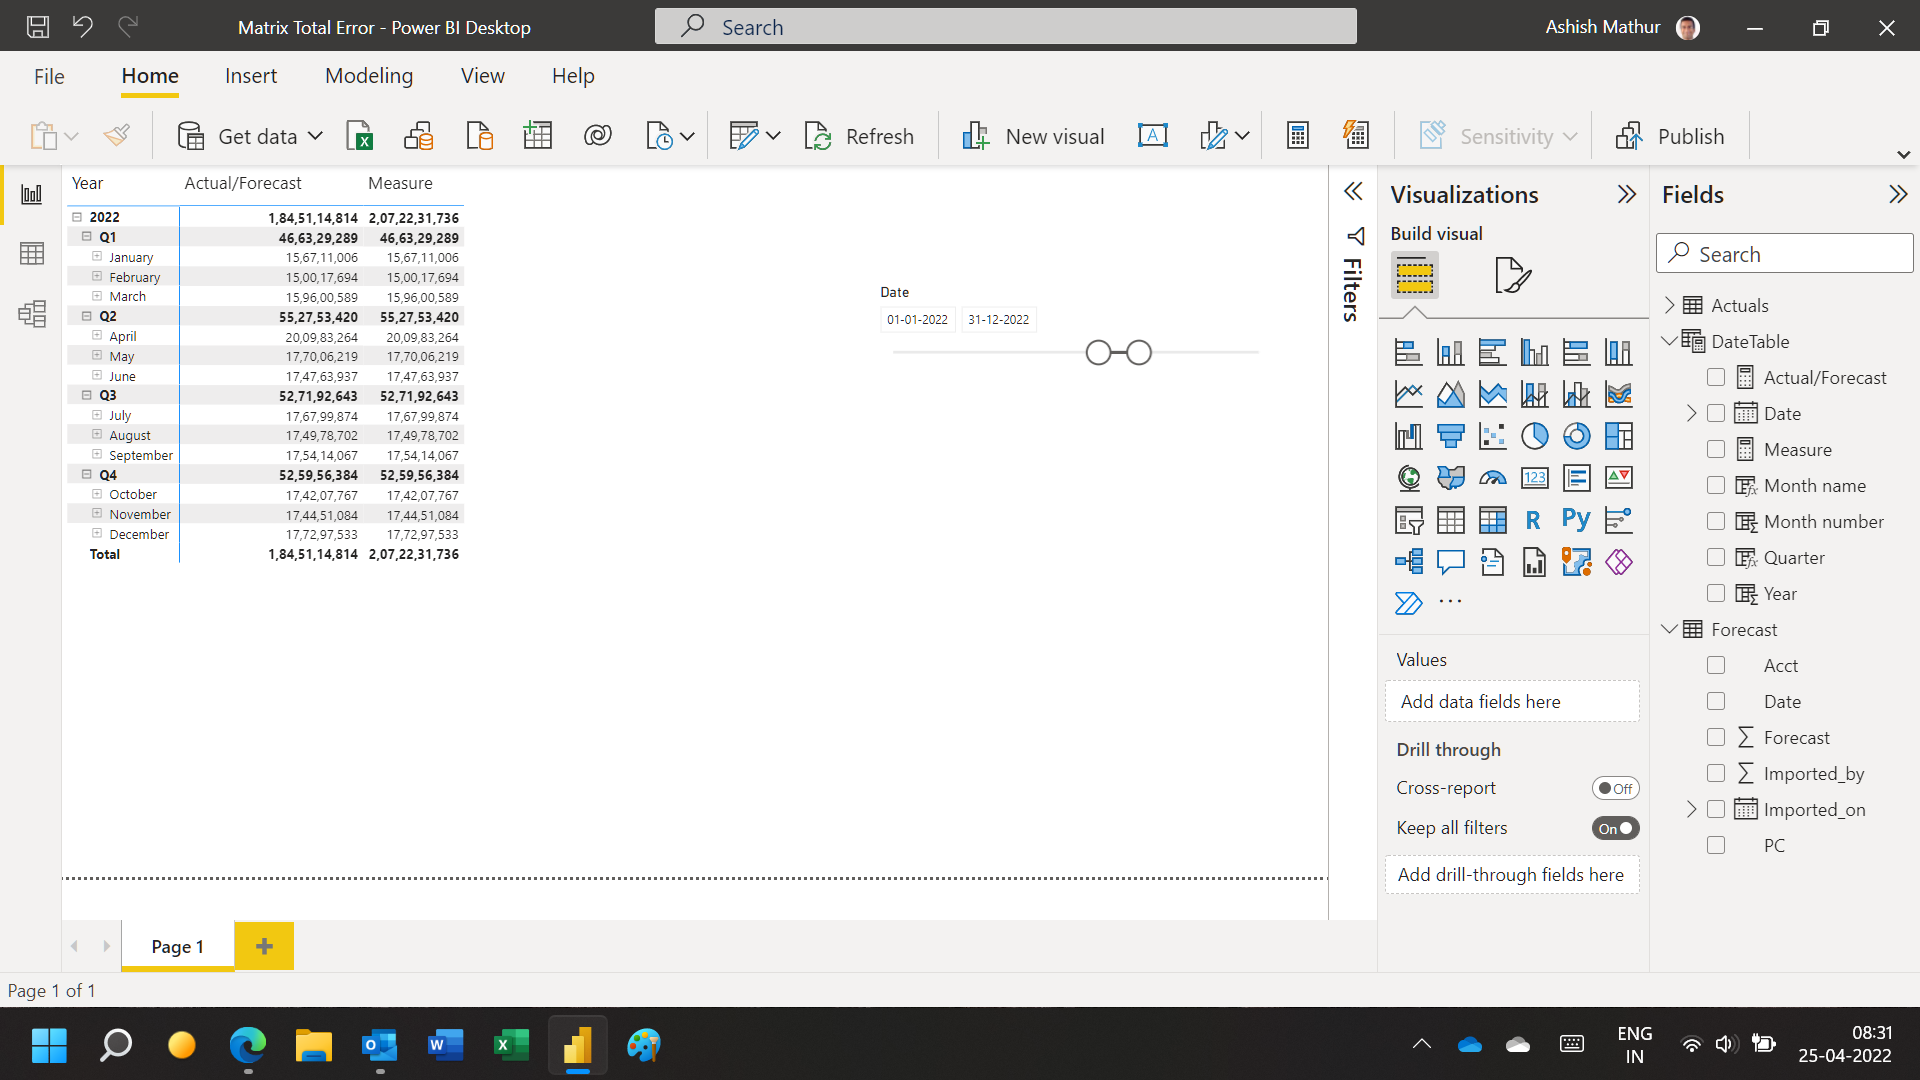Screen dimensions: 1920x1080
Task: Open the Model view in left sidebar
Action: coord(32,314)
